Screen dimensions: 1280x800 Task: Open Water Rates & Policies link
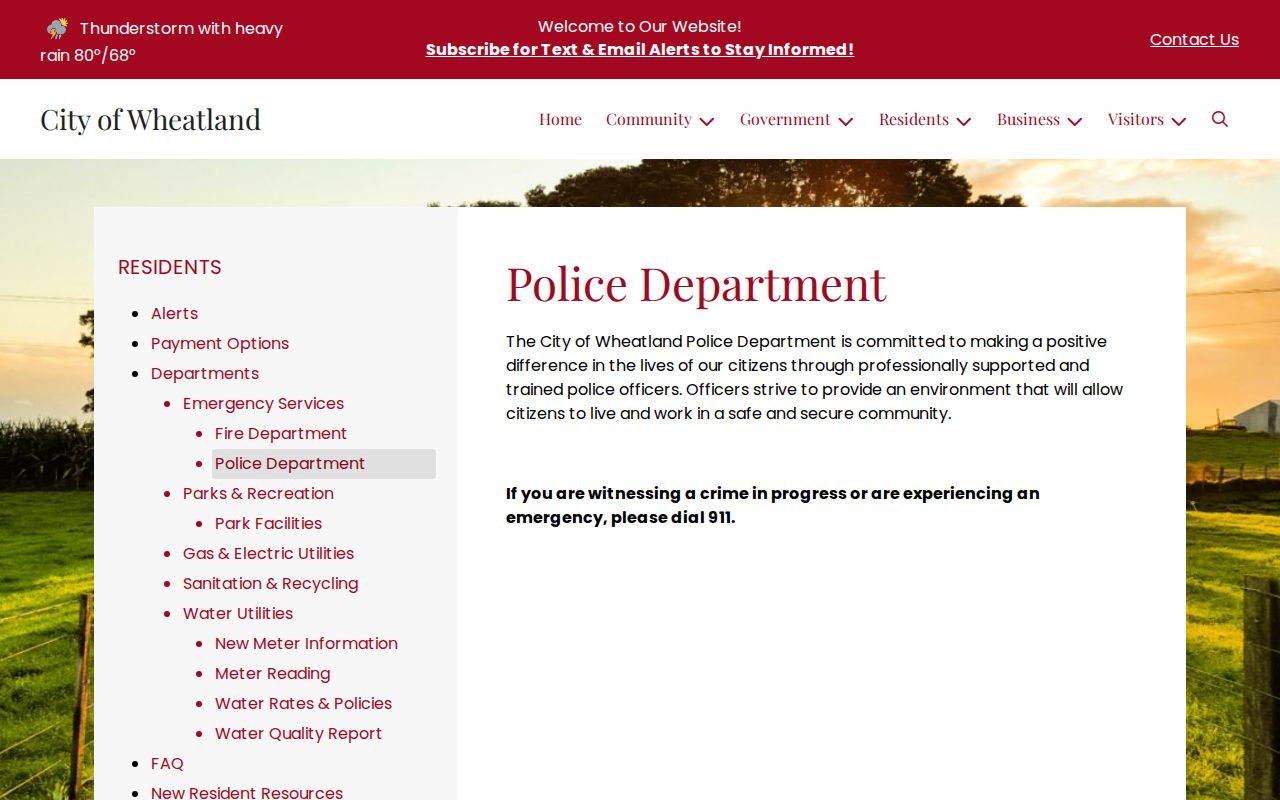click(303, 703)
